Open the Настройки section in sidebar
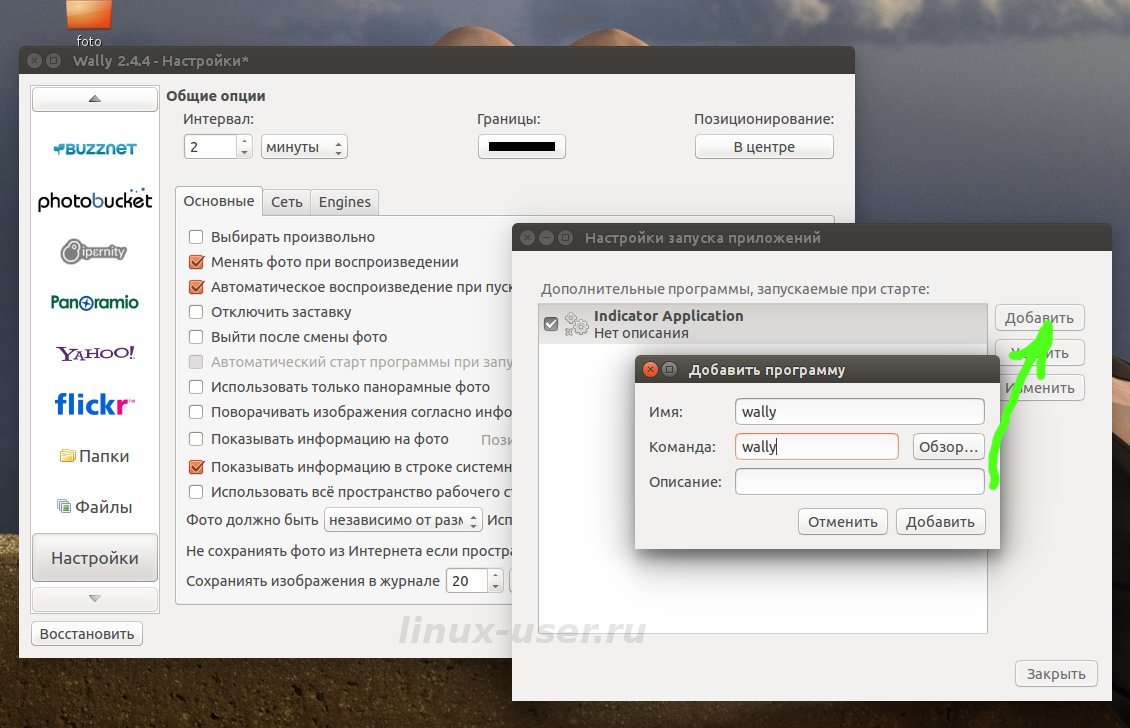The width and height of the screenshot is (1130, 728). (x=94, y=558)
